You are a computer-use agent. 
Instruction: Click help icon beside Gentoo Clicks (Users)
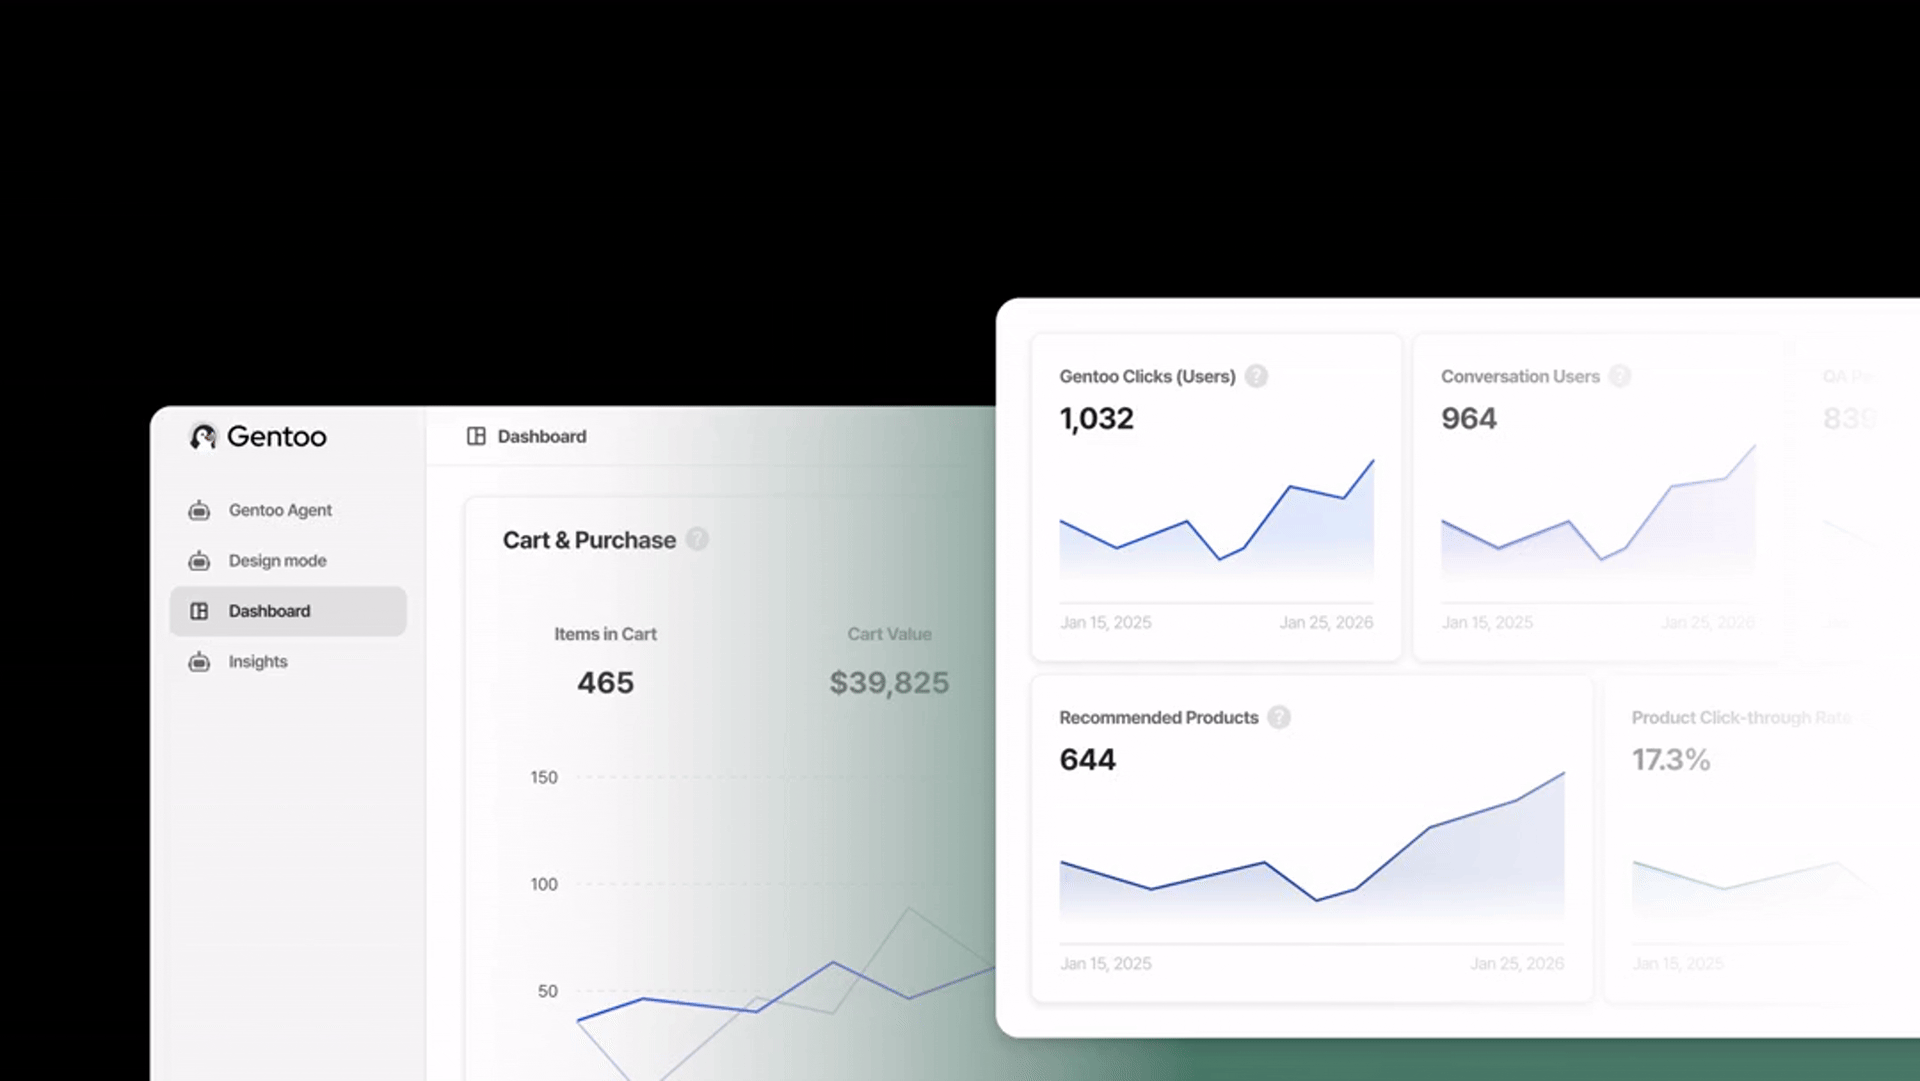pos(1256,376)
